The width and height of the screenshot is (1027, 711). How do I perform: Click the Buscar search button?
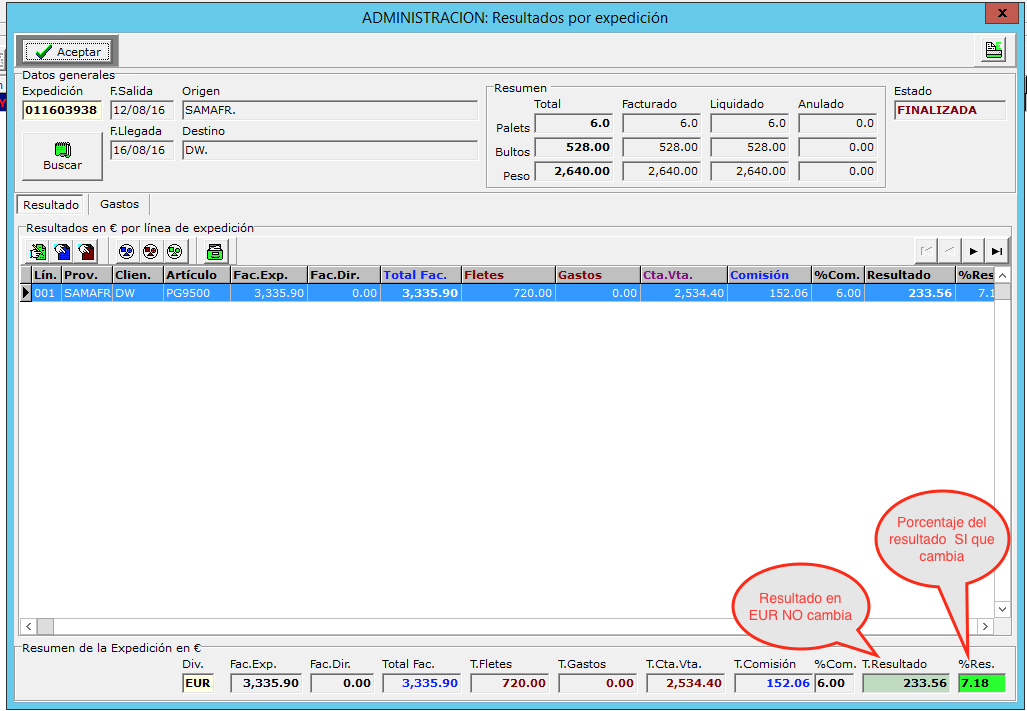(62, 156)
